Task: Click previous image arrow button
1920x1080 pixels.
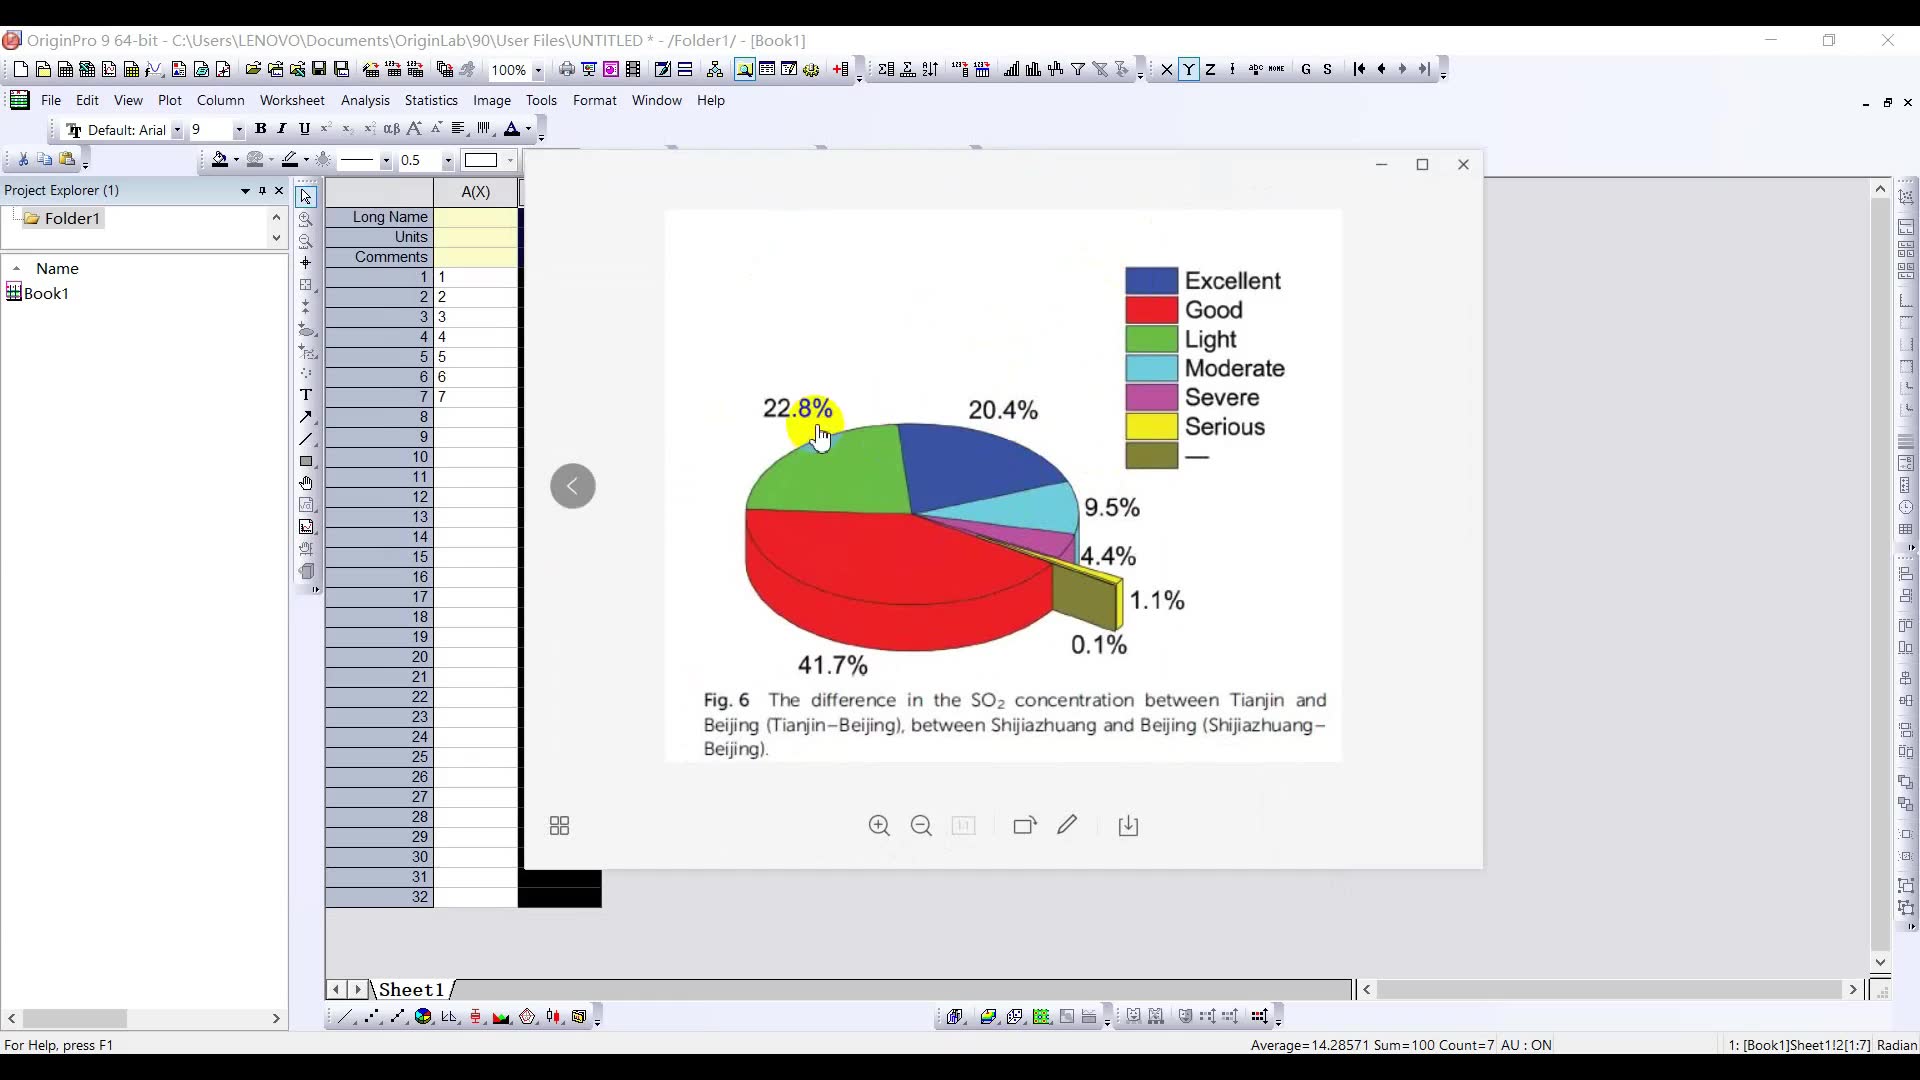Action: (573, 486)
